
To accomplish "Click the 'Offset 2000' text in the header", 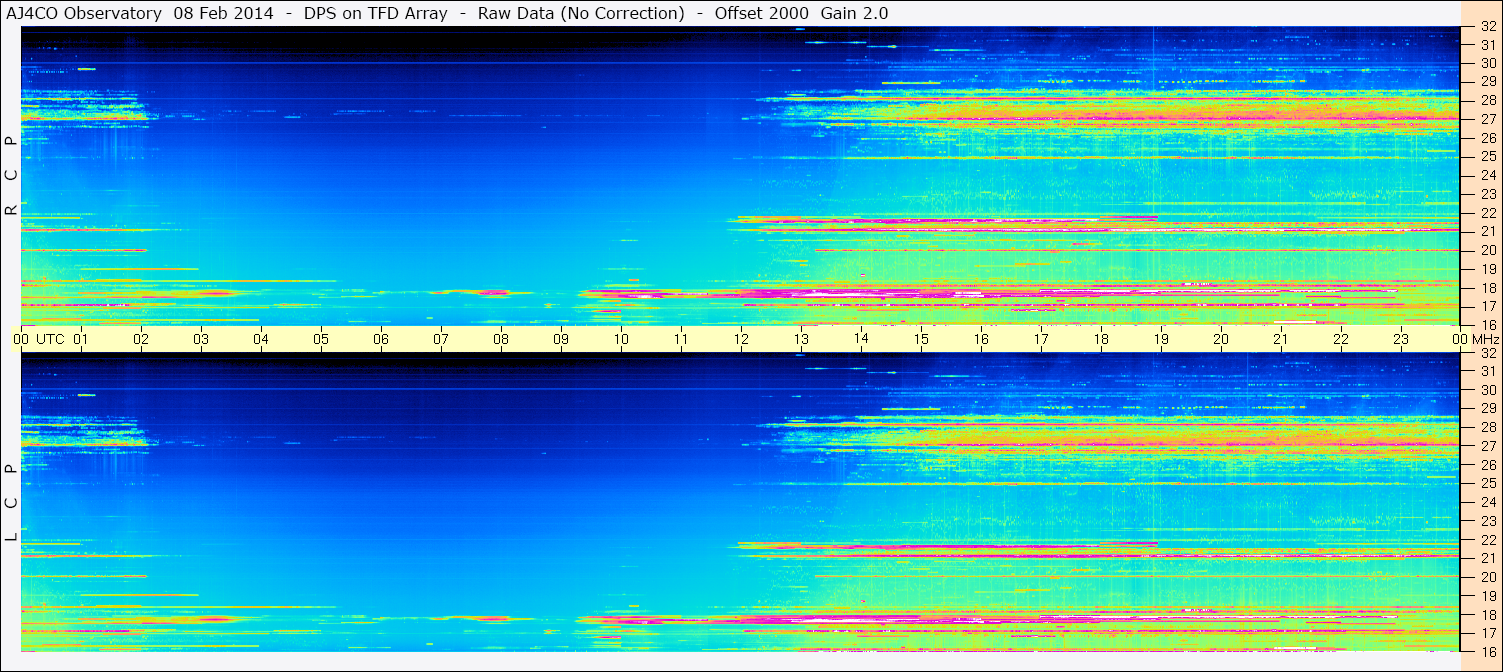I will click(x=761, y=13).
